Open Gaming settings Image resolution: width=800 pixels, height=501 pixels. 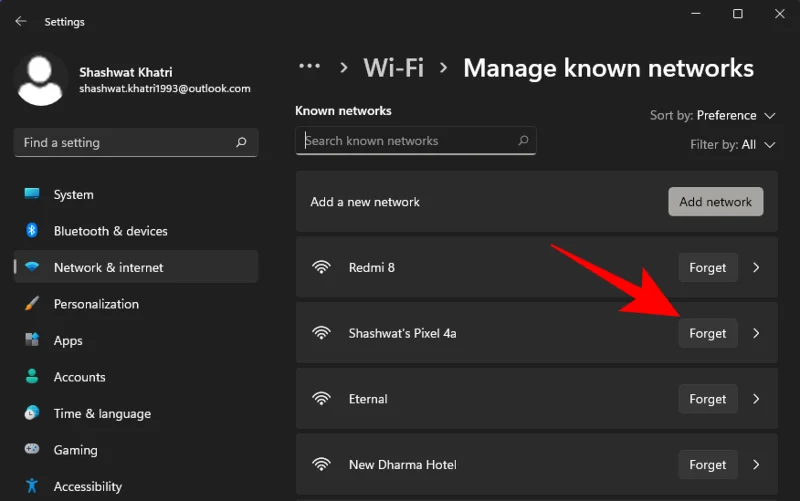click(136, 449)
